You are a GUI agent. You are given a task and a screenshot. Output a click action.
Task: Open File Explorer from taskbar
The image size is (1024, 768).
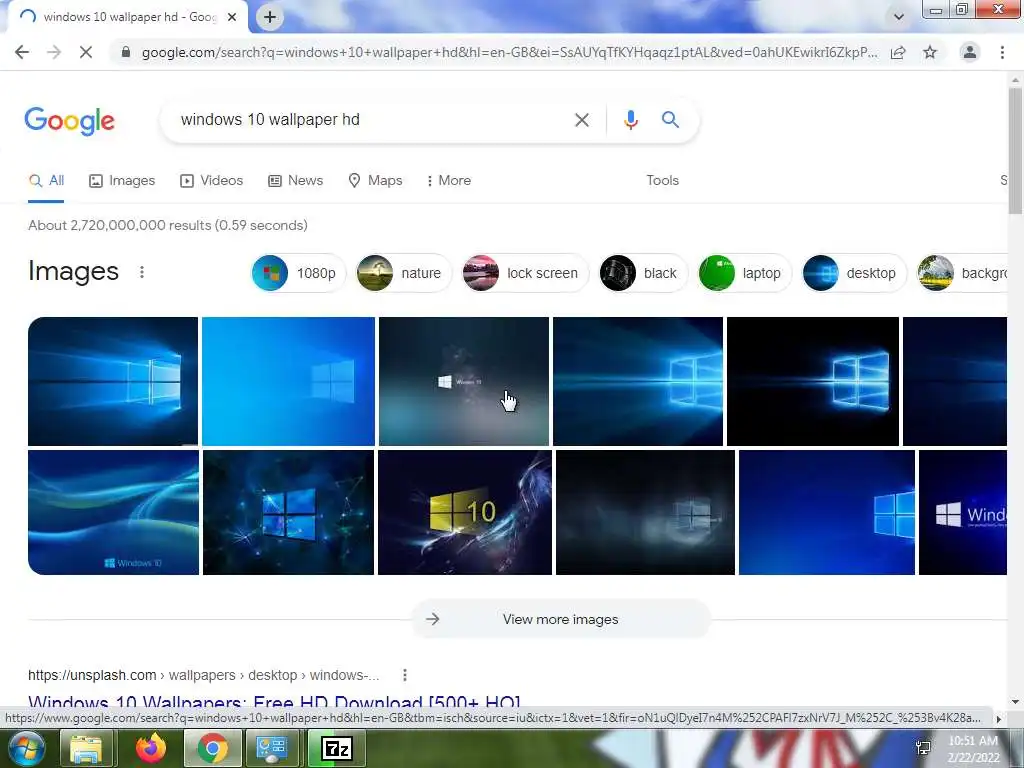86,748
